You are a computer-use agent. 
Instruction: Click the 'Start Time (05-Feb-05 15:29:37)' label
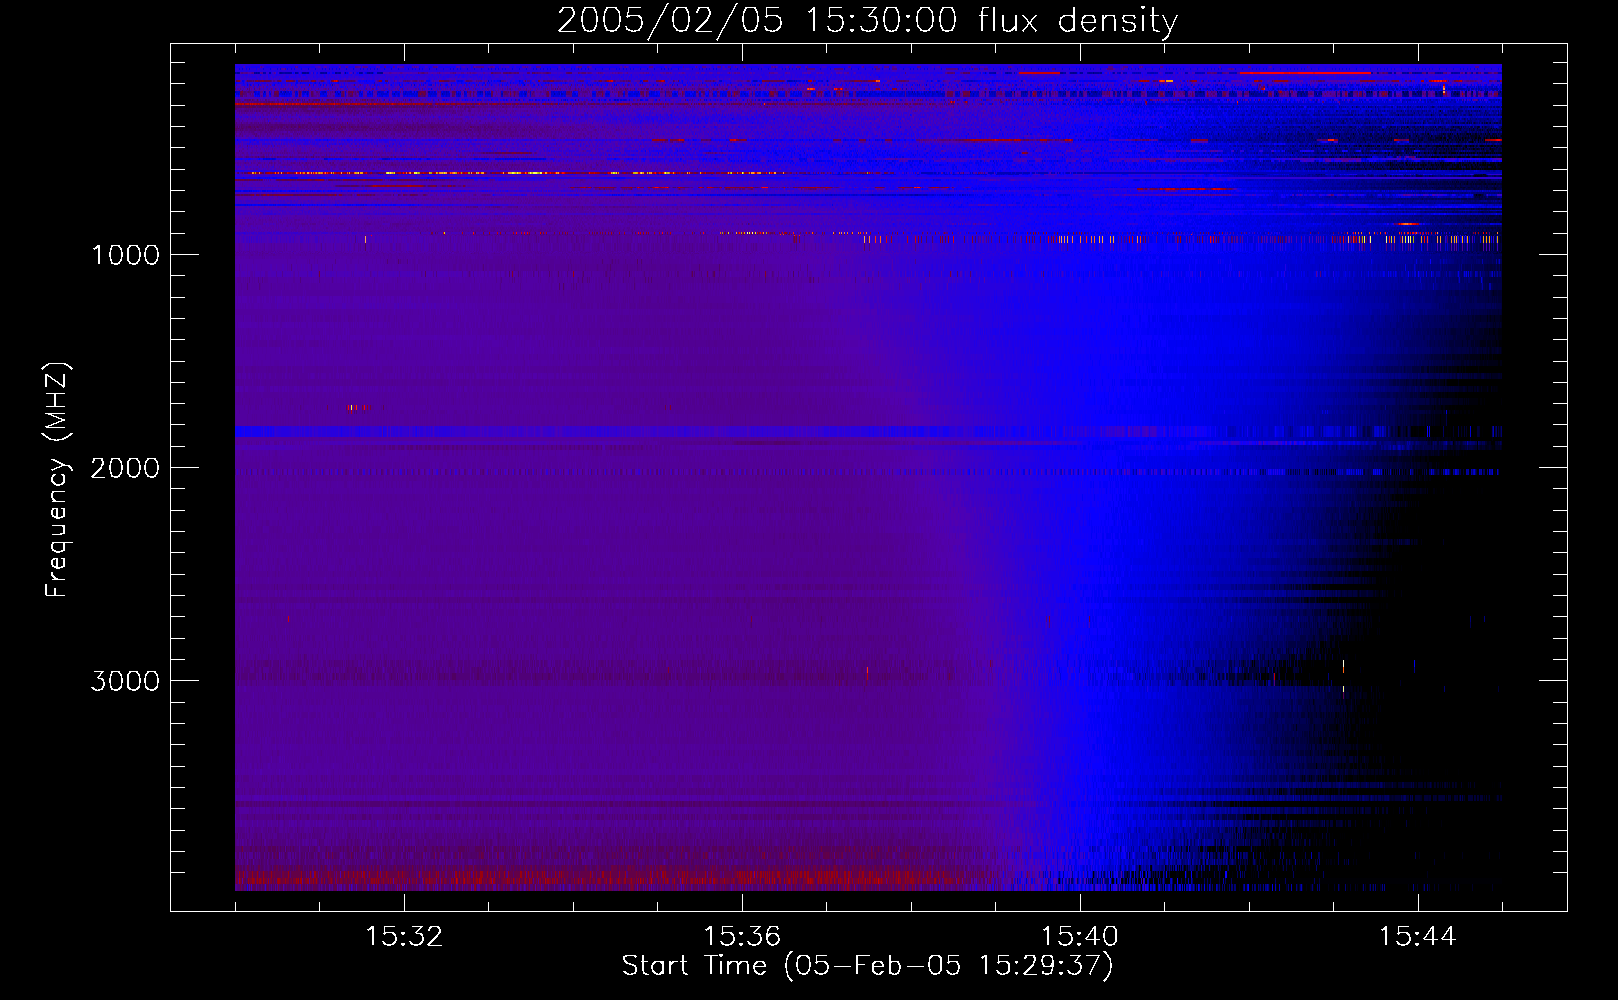867,966
